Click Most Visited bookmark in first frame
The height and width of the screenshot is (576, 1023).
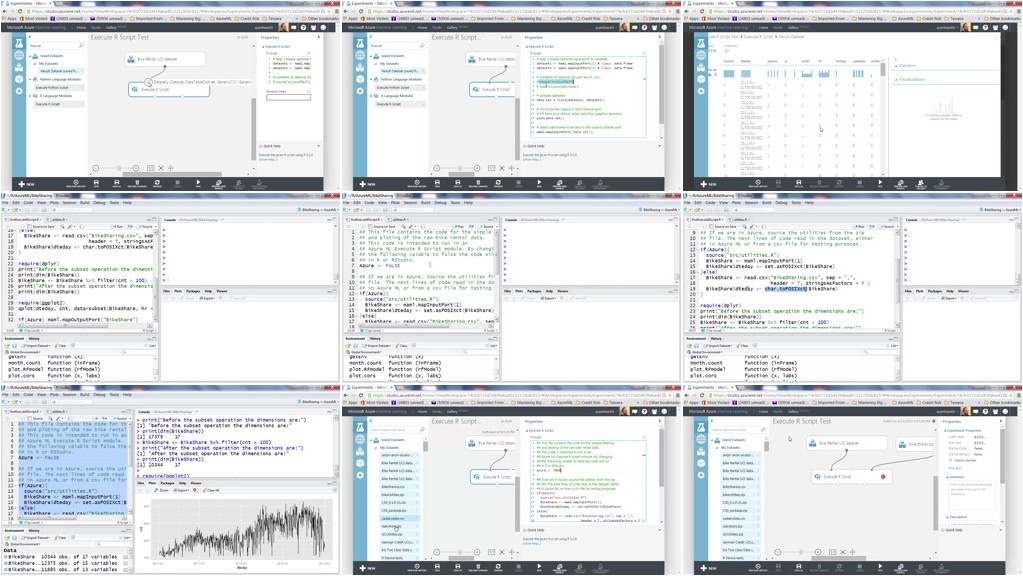[34, 18]
